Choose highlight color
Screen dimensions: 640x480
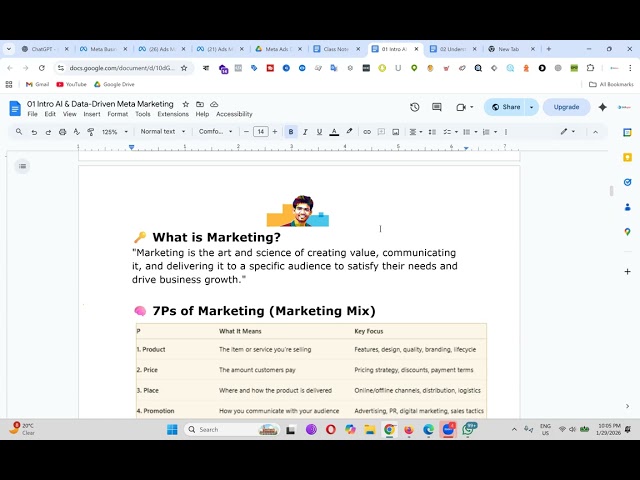tap(349, 131)
